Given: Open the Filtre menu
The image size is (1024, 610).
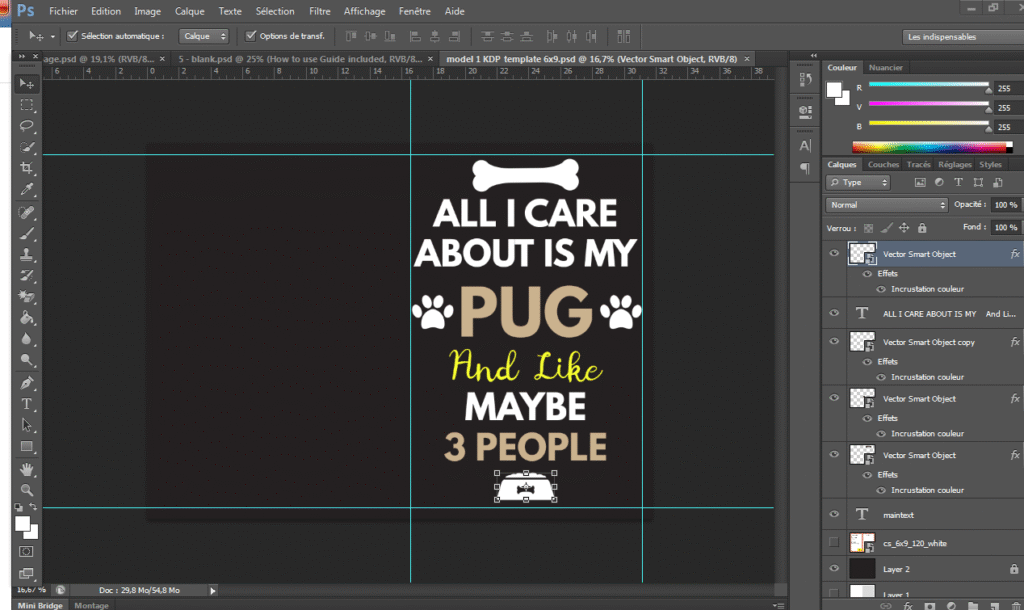Looking at the screenshot, I should coord(320,11).
